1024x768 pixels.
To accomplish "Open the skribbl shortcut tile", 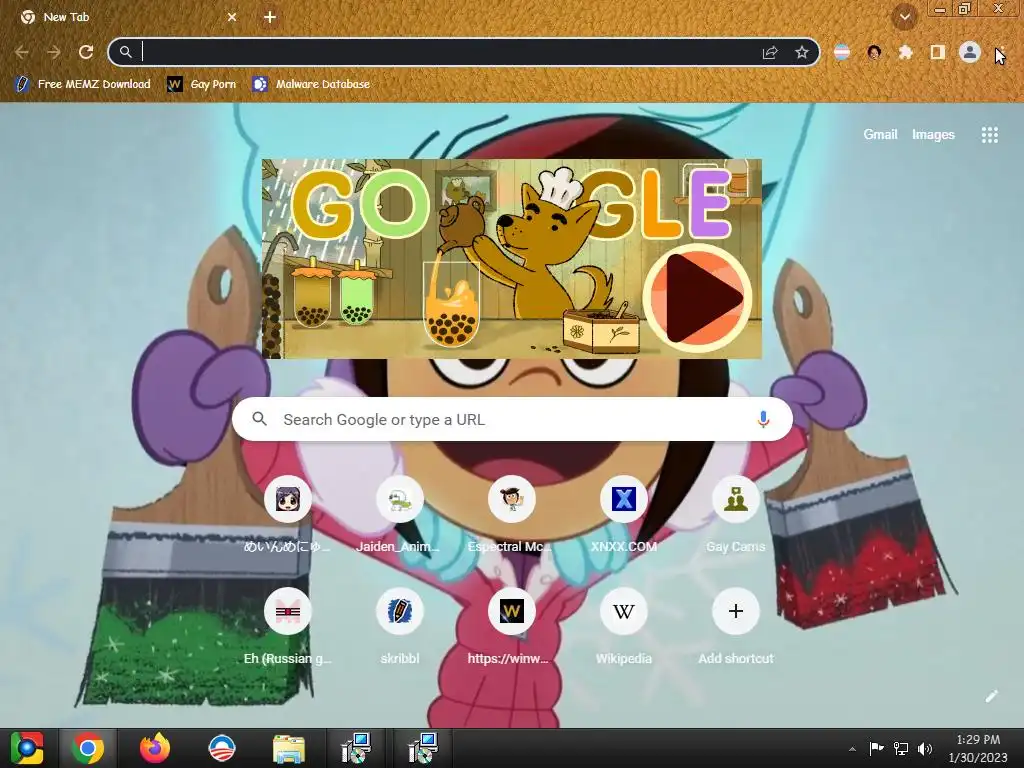I will click(399, 626).
